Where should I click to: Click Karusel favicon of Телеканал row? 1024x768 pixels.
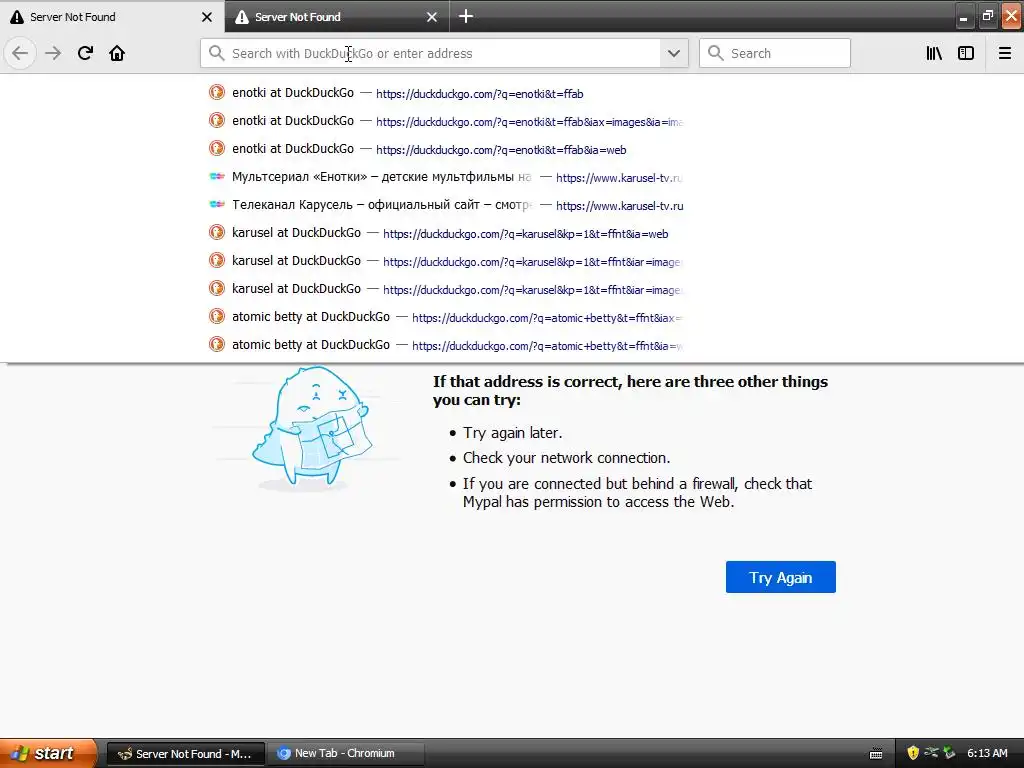click(217, 204)
